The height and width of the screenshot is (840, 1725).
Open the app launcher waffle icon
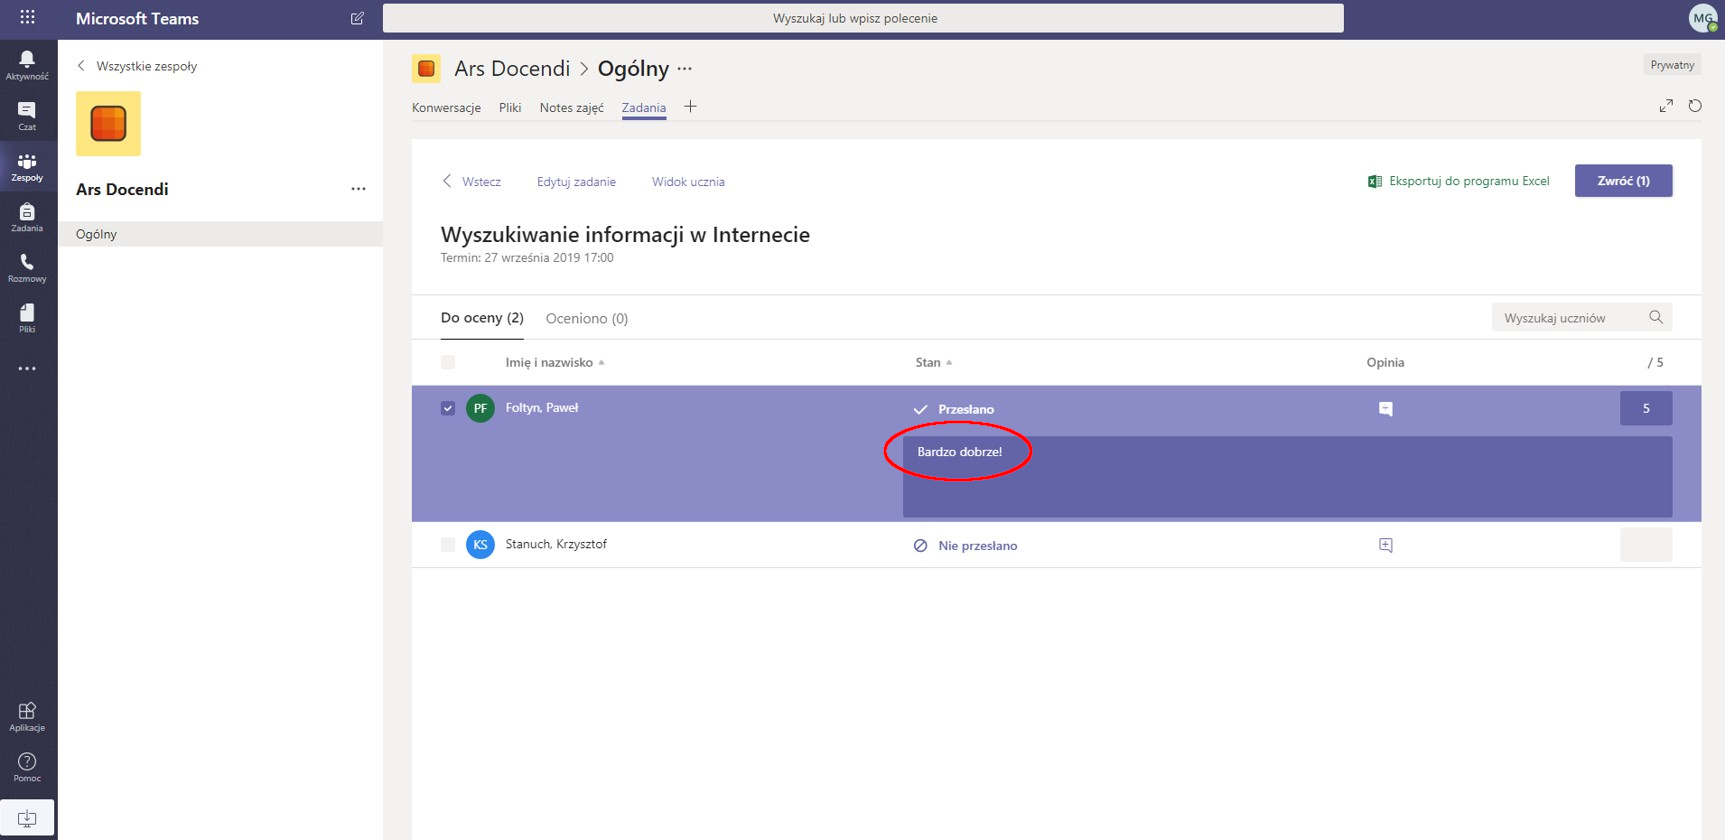(27, 17)
